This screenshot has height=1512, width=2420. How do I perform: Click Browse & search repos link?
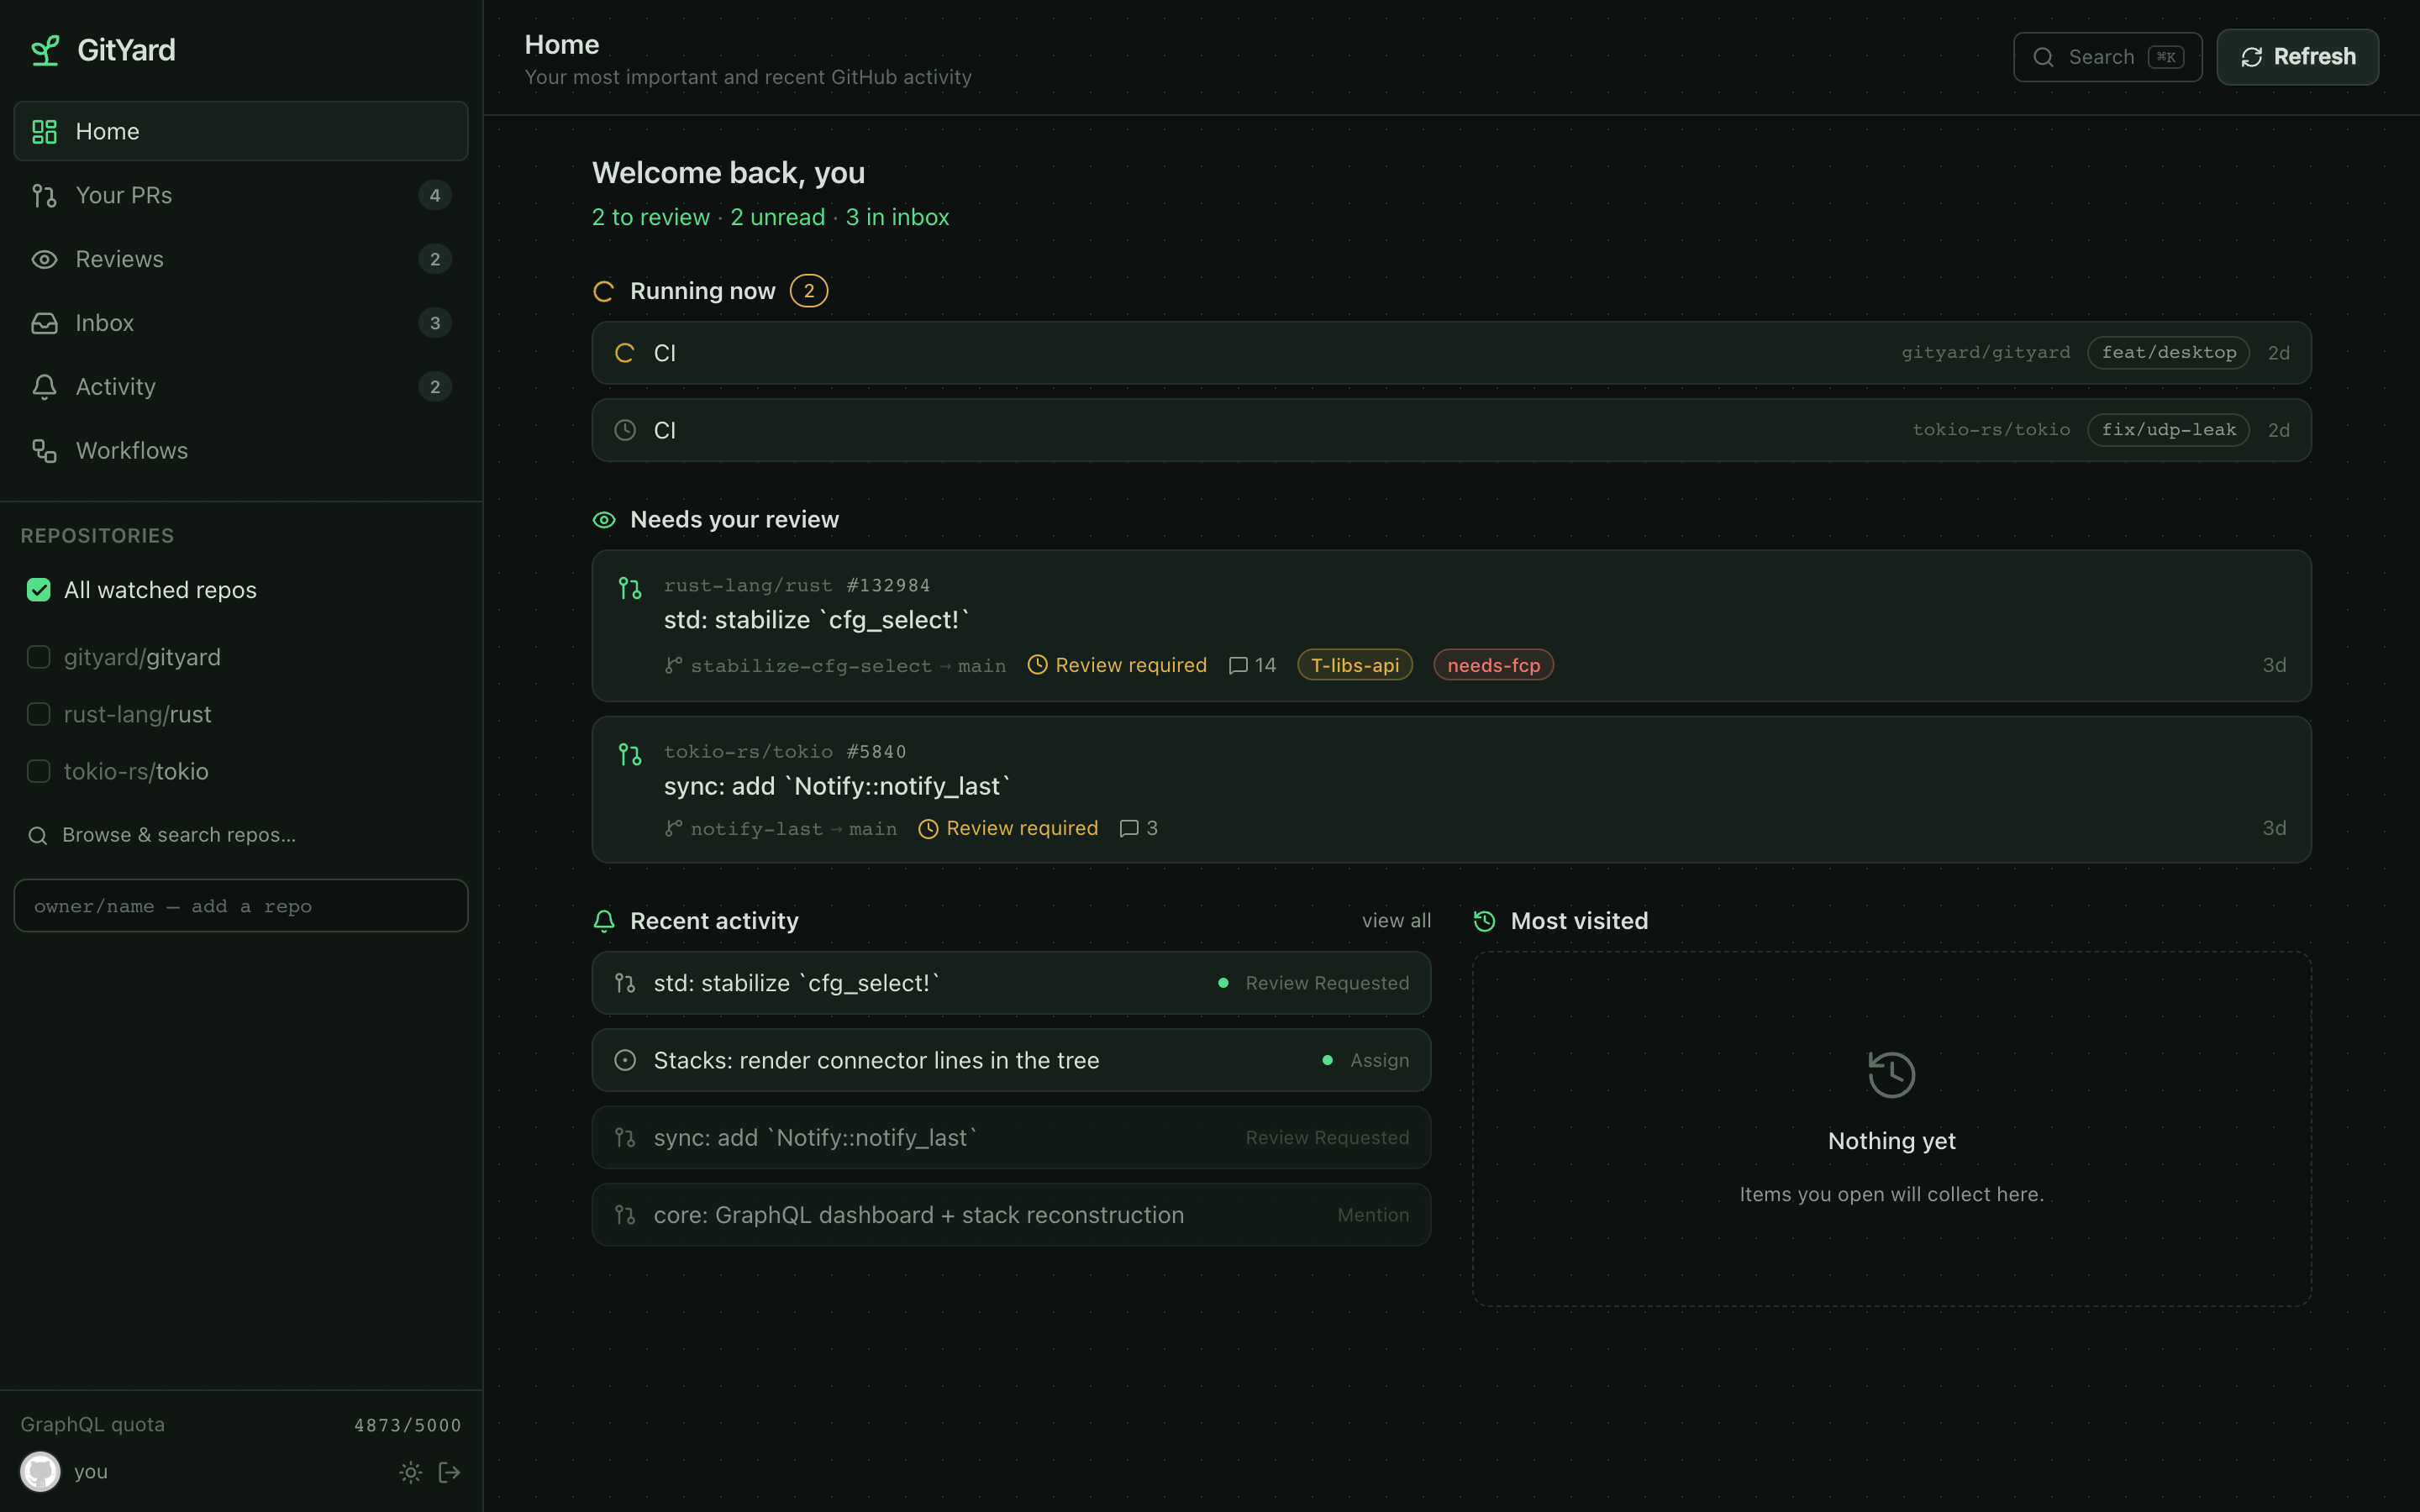point(179,835)
